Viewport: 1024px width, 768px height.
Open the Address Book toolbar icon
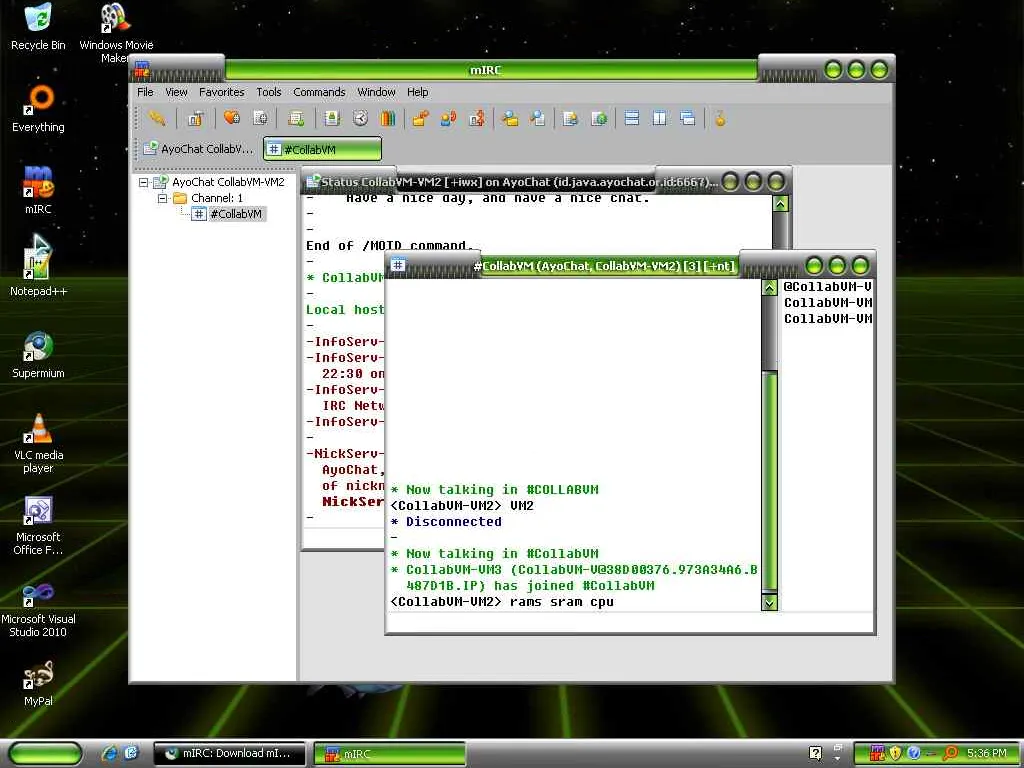332,118
